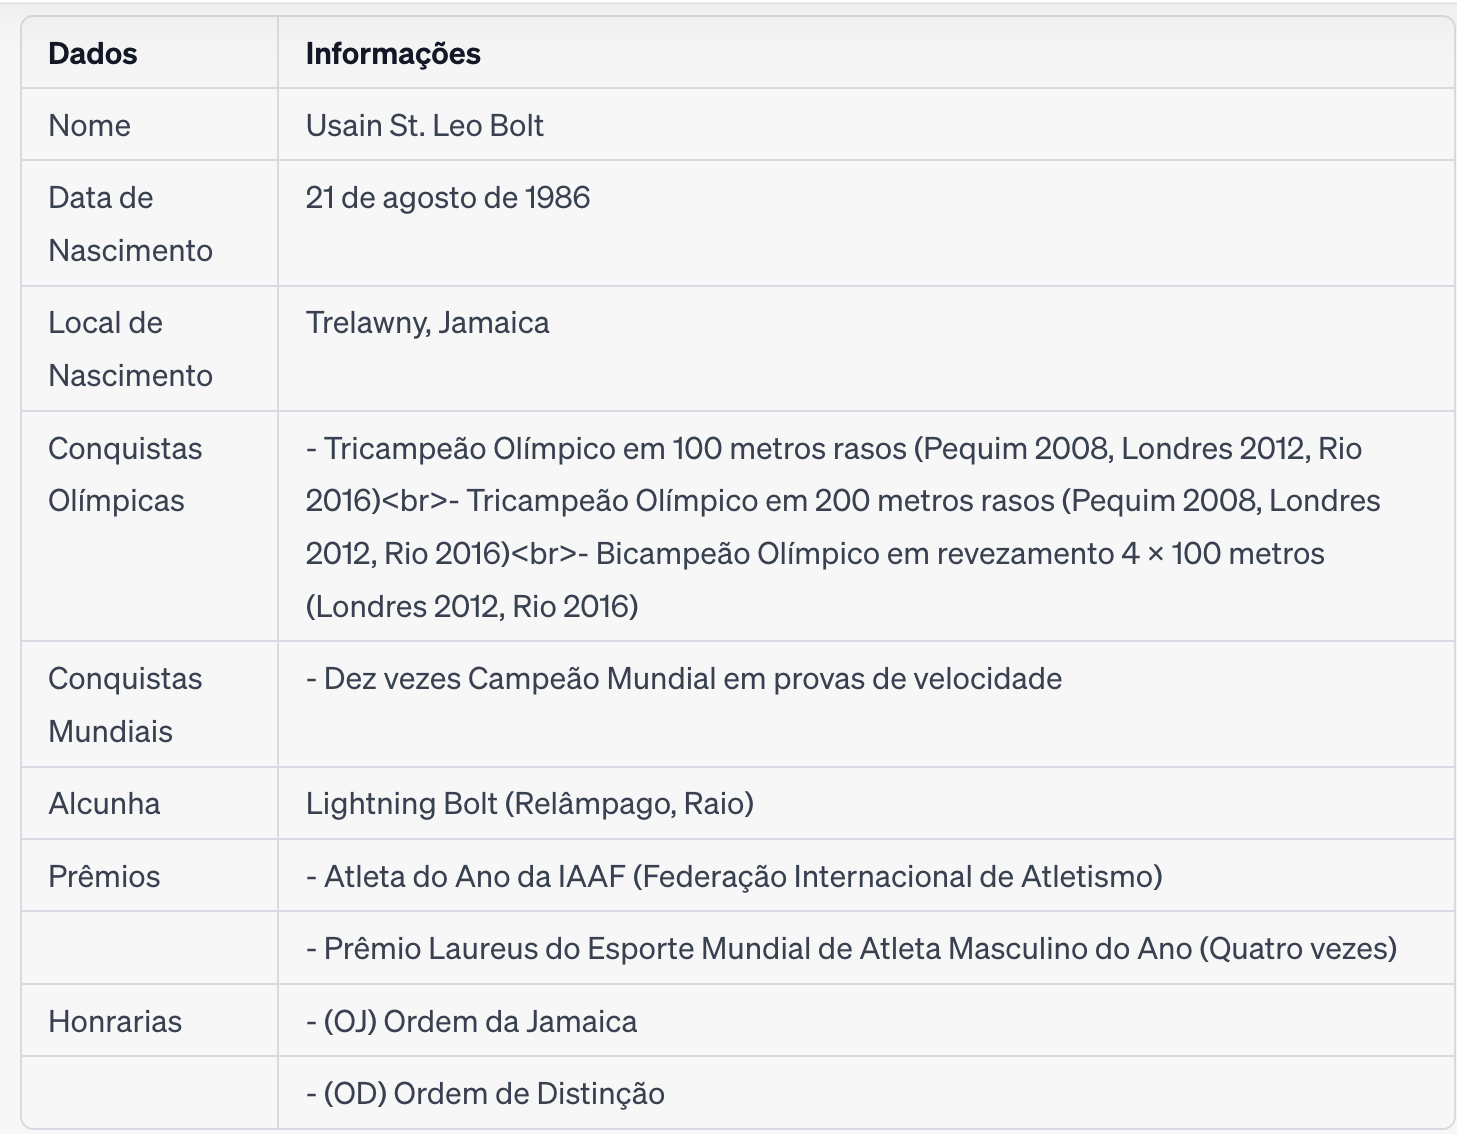The image size is (1457, 1134).
Task: Click '(OJ) Ordem da Jamaica' cell
Action: [471, 1022]
